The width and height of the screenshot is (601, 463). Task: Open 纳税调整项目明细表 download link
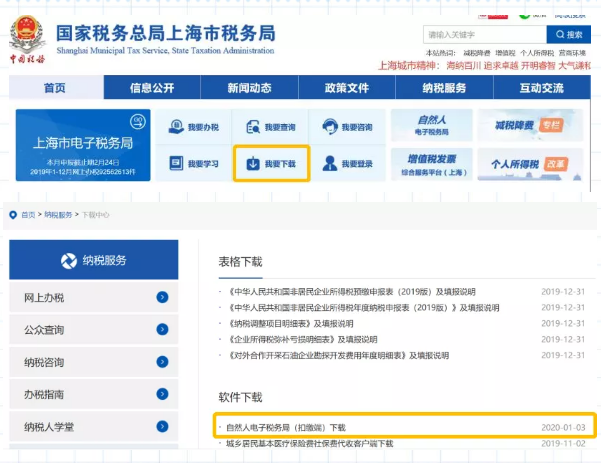(x=291, y=323)
